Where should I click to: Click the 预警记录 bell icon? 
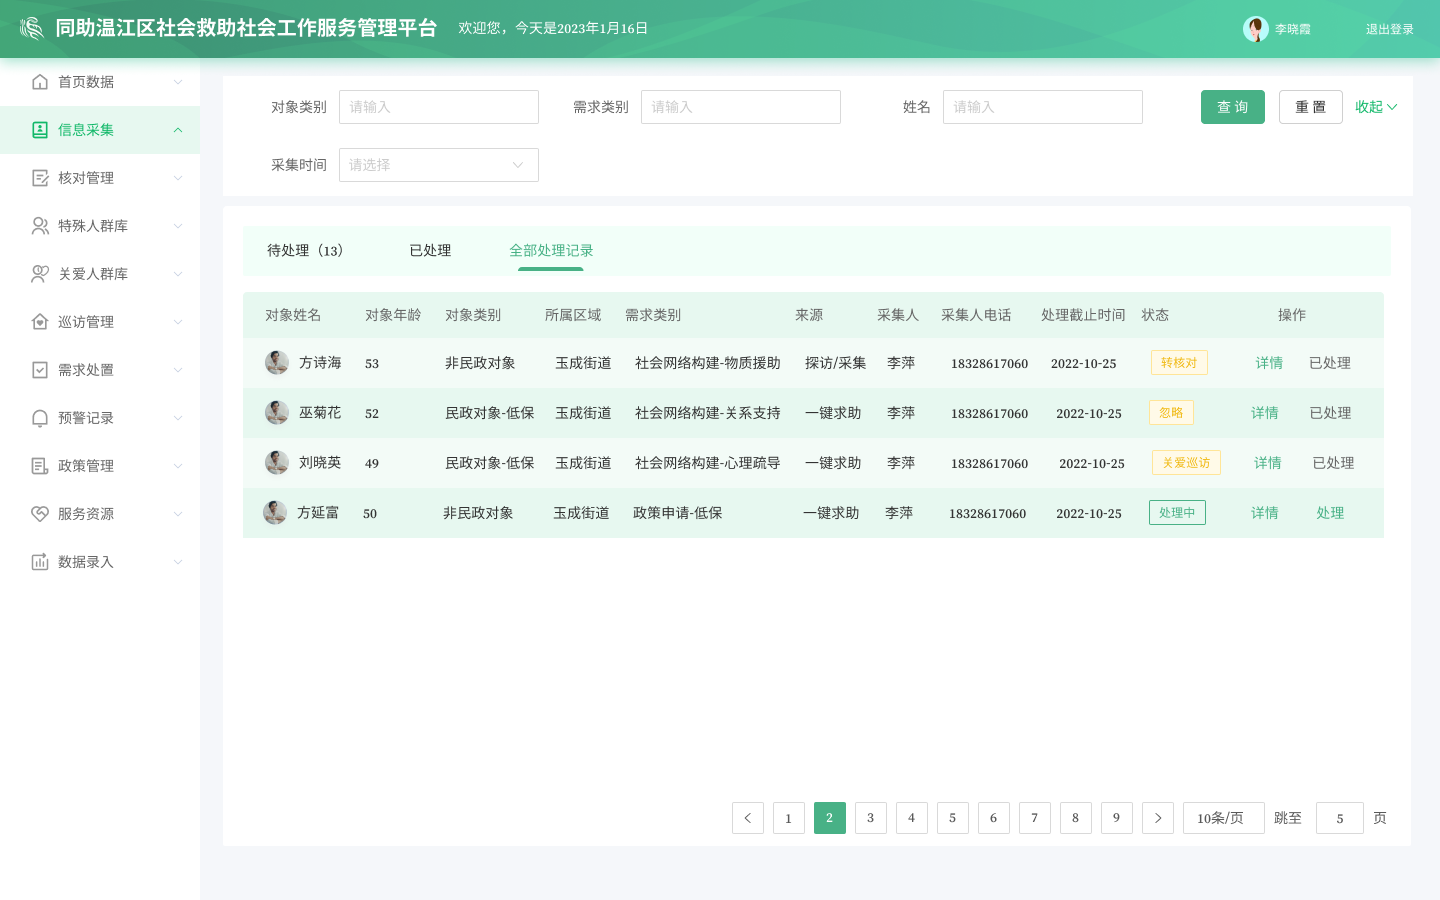click(40, 418)
